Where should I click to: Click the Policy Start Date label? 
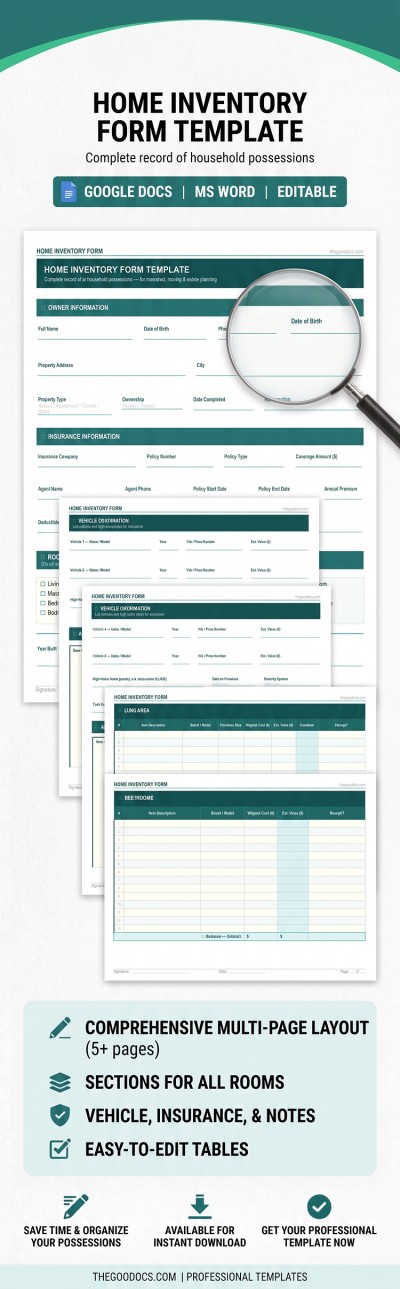pyautogui.click(x=210, y=488)
